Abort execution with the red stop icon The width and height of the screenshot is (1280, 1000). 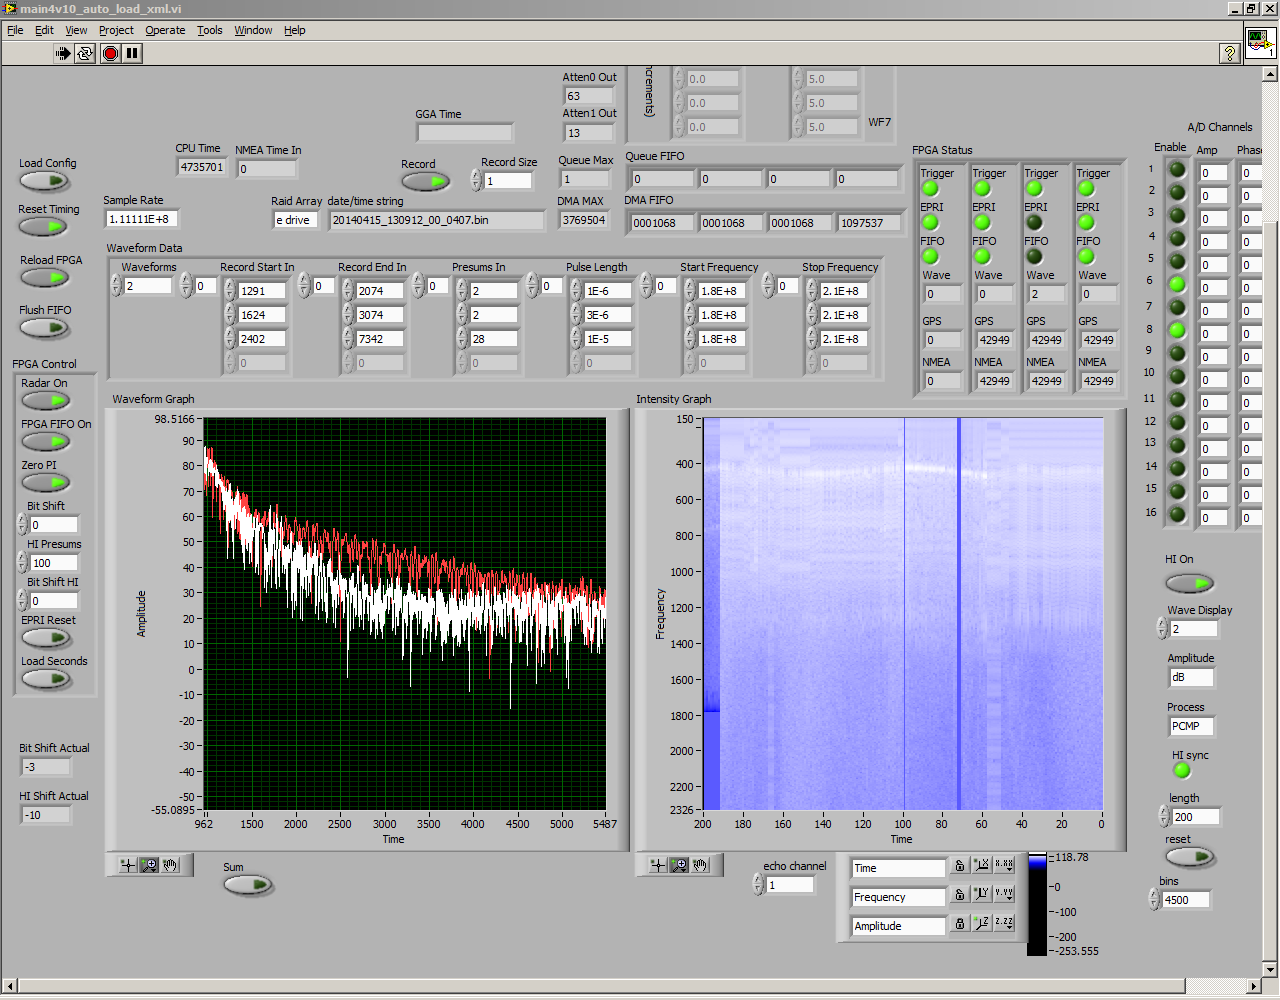pos(110,53)
